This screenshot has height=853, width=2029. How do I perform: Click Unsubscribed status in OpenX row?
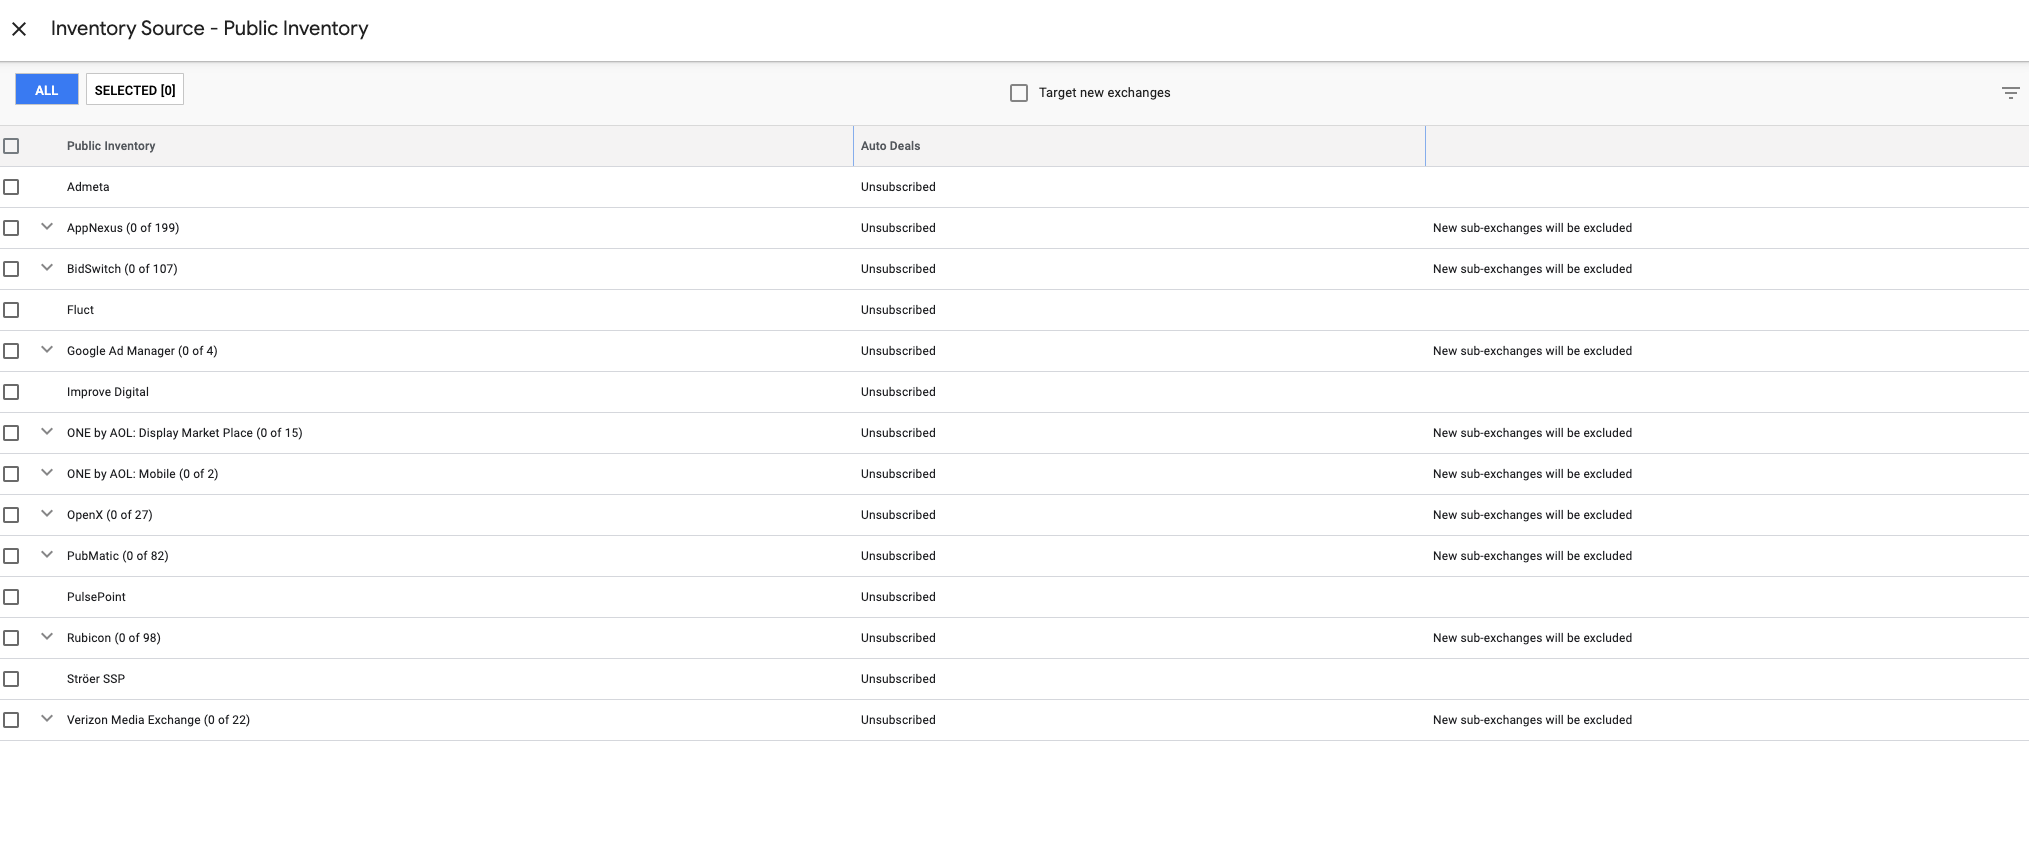coord(898,515)
